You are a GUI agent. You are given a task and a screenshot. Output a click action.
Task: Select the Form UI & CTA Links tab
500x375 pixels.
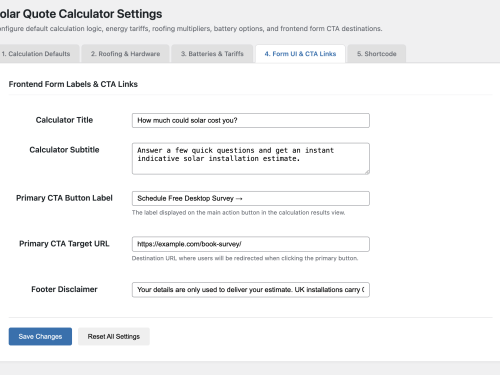click(x=300, y=54)
